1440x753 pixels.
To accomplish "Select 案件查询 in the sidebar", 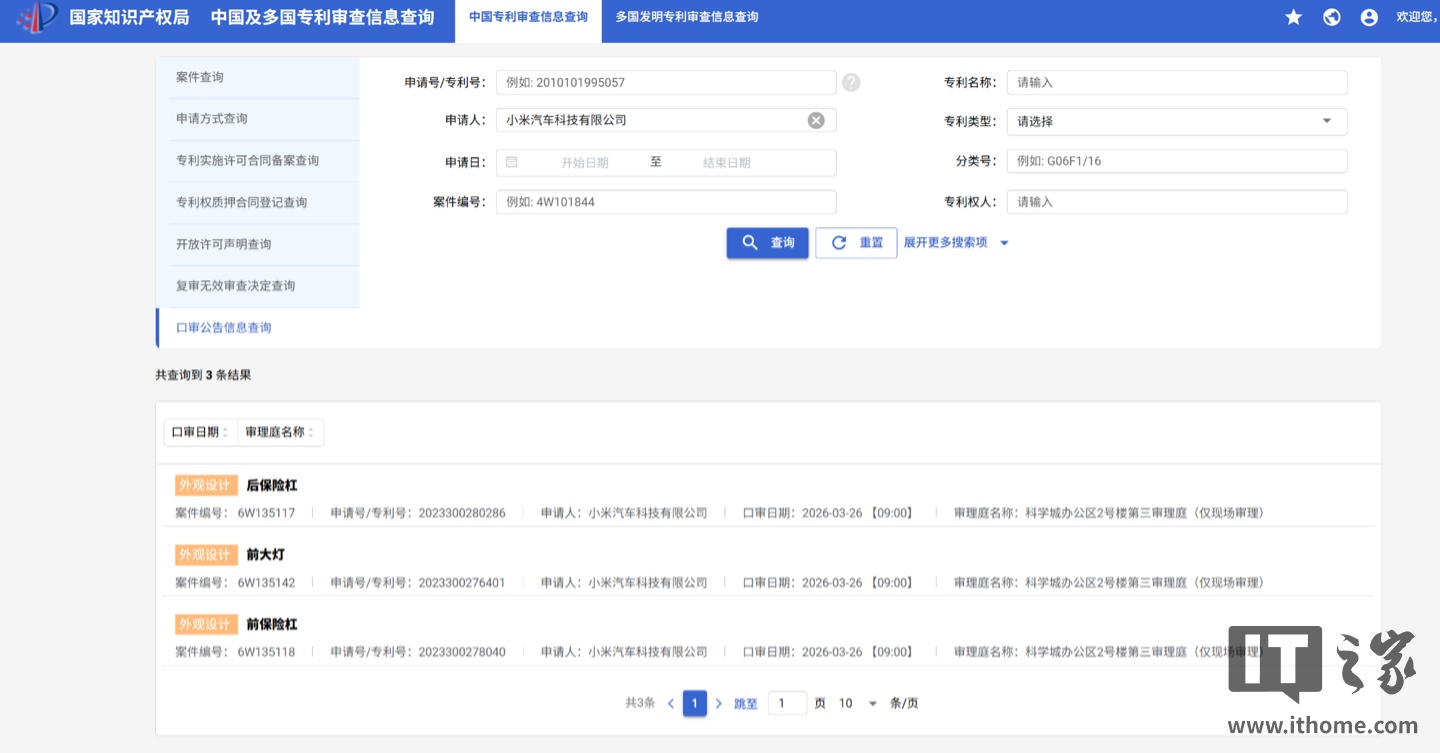I will point(200,77).
